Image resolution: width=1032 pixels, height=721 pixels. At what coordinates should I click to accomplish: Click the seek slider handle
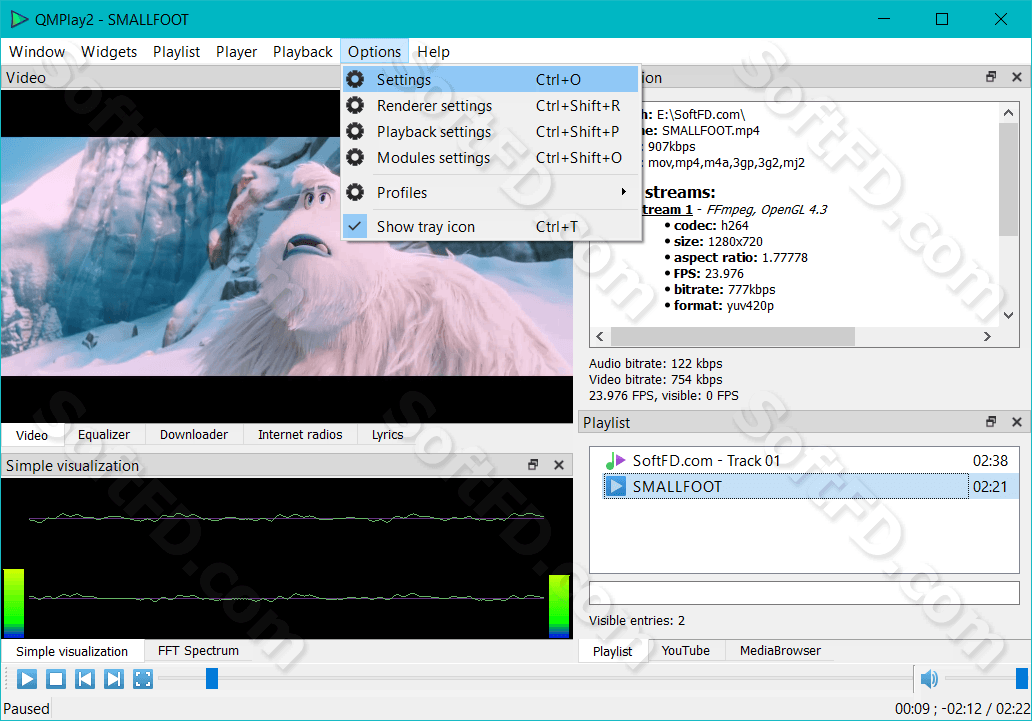tap(212, 678)
